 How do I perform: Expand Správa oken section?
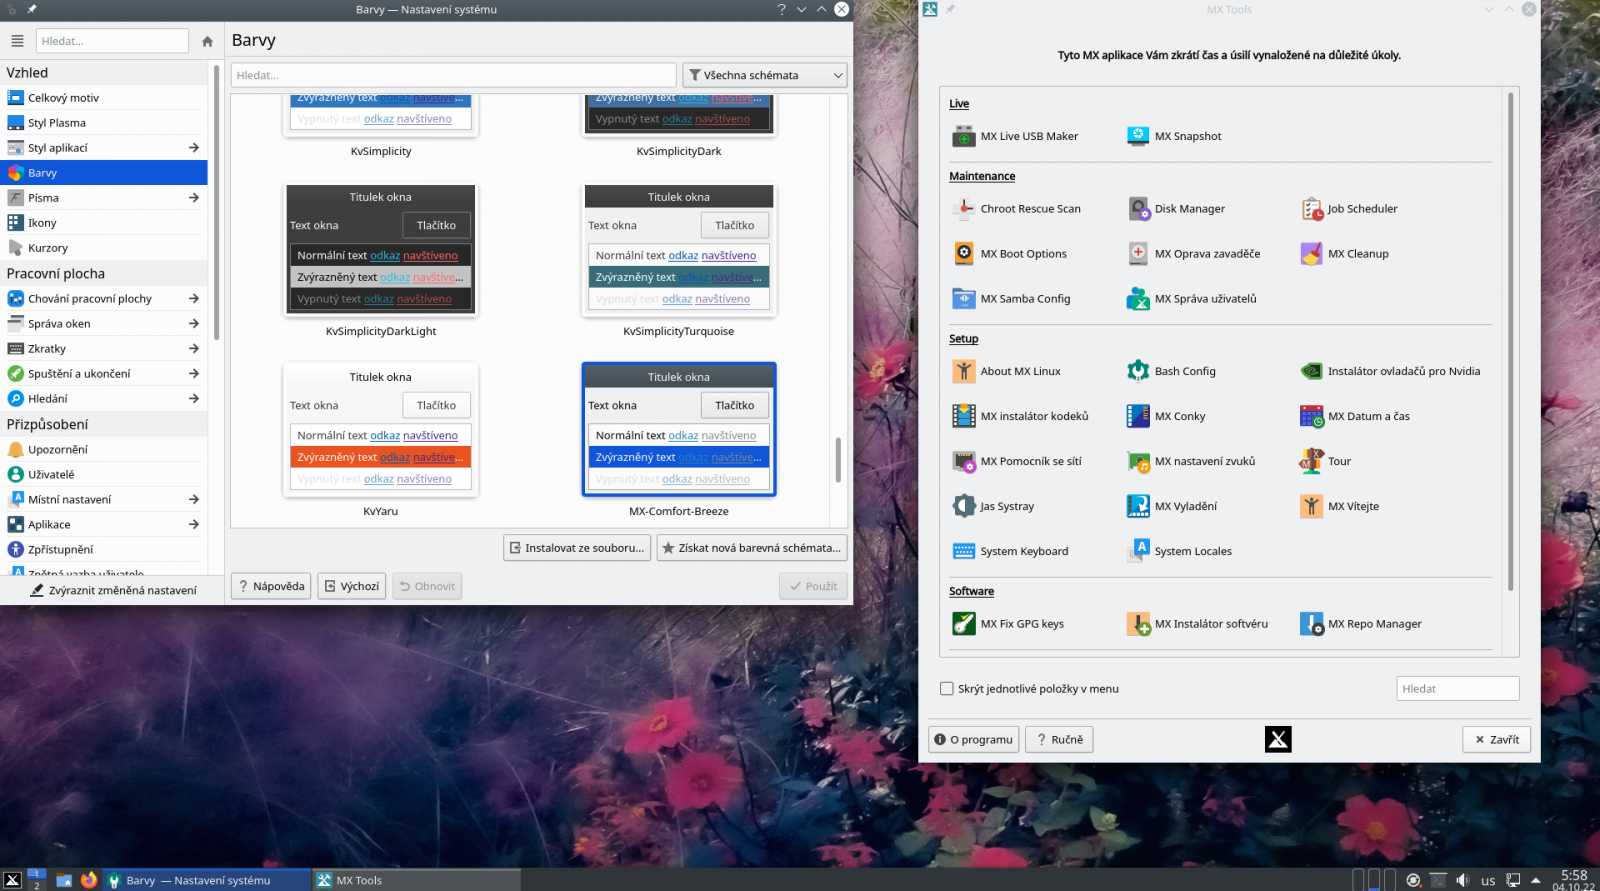pyautogui.click(x=193, y=323)
